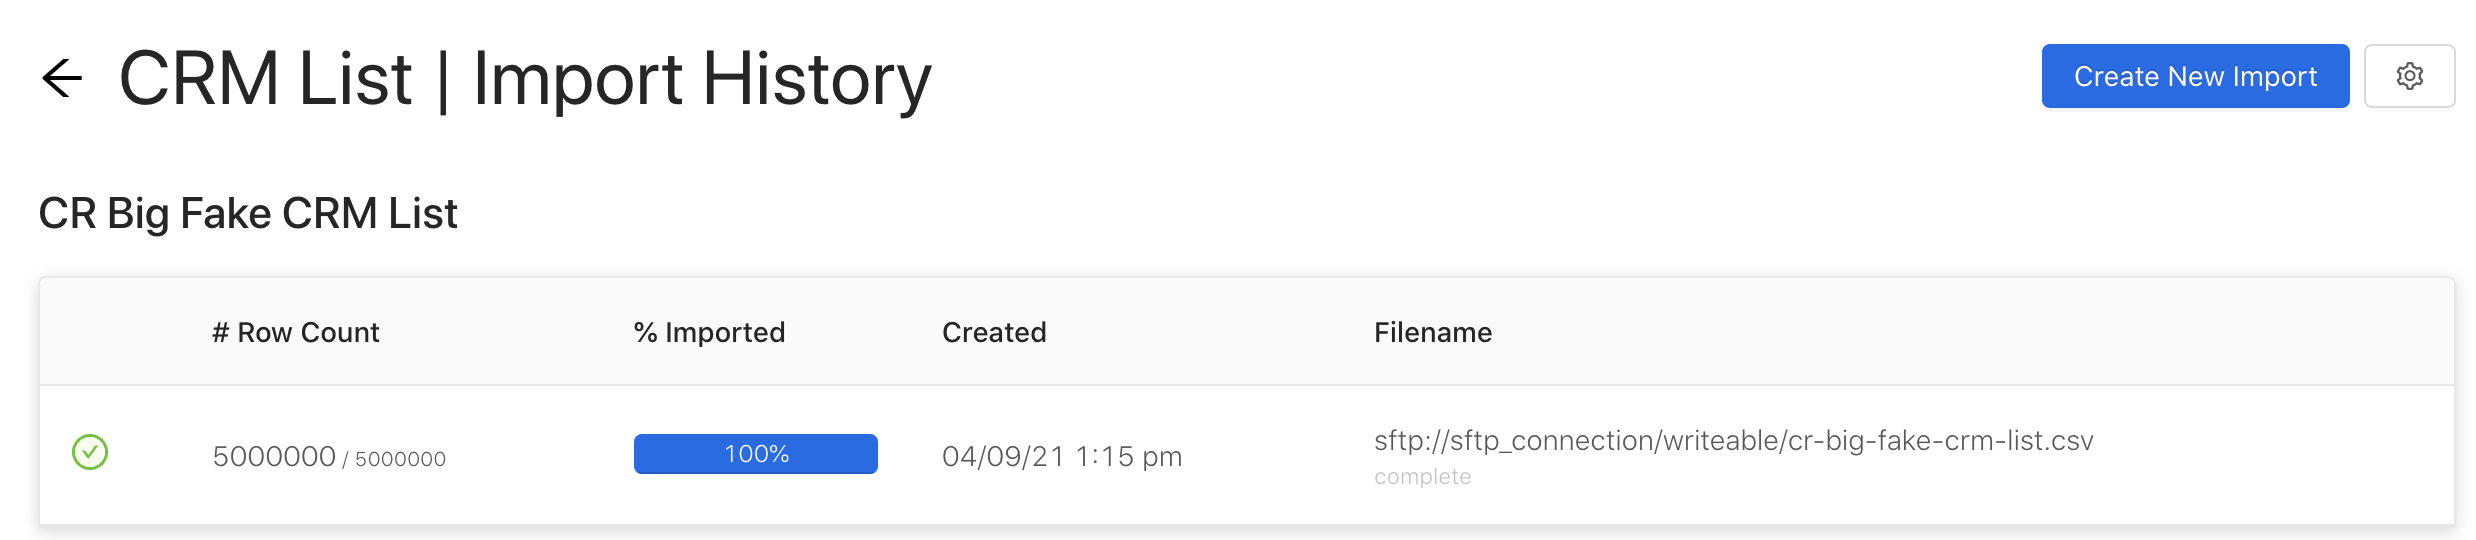Click the cr-big-fake-crm-list.csv file name
This screenshot has height=540, width=2476.
[1940, 441]
